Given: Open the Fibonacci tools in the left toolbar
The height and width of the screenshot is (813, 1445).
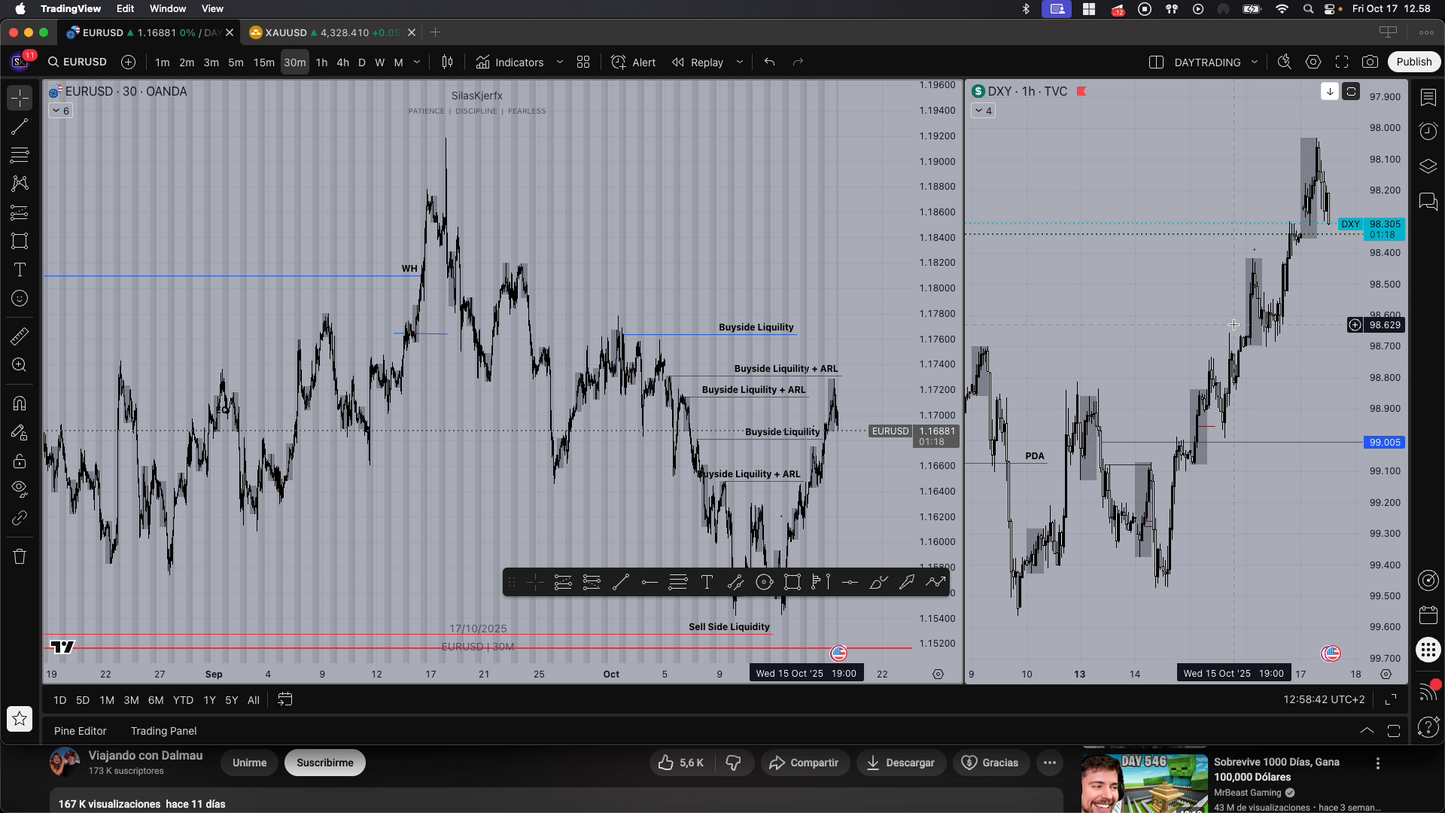Looking at the screenshot, I should [19, 155].
